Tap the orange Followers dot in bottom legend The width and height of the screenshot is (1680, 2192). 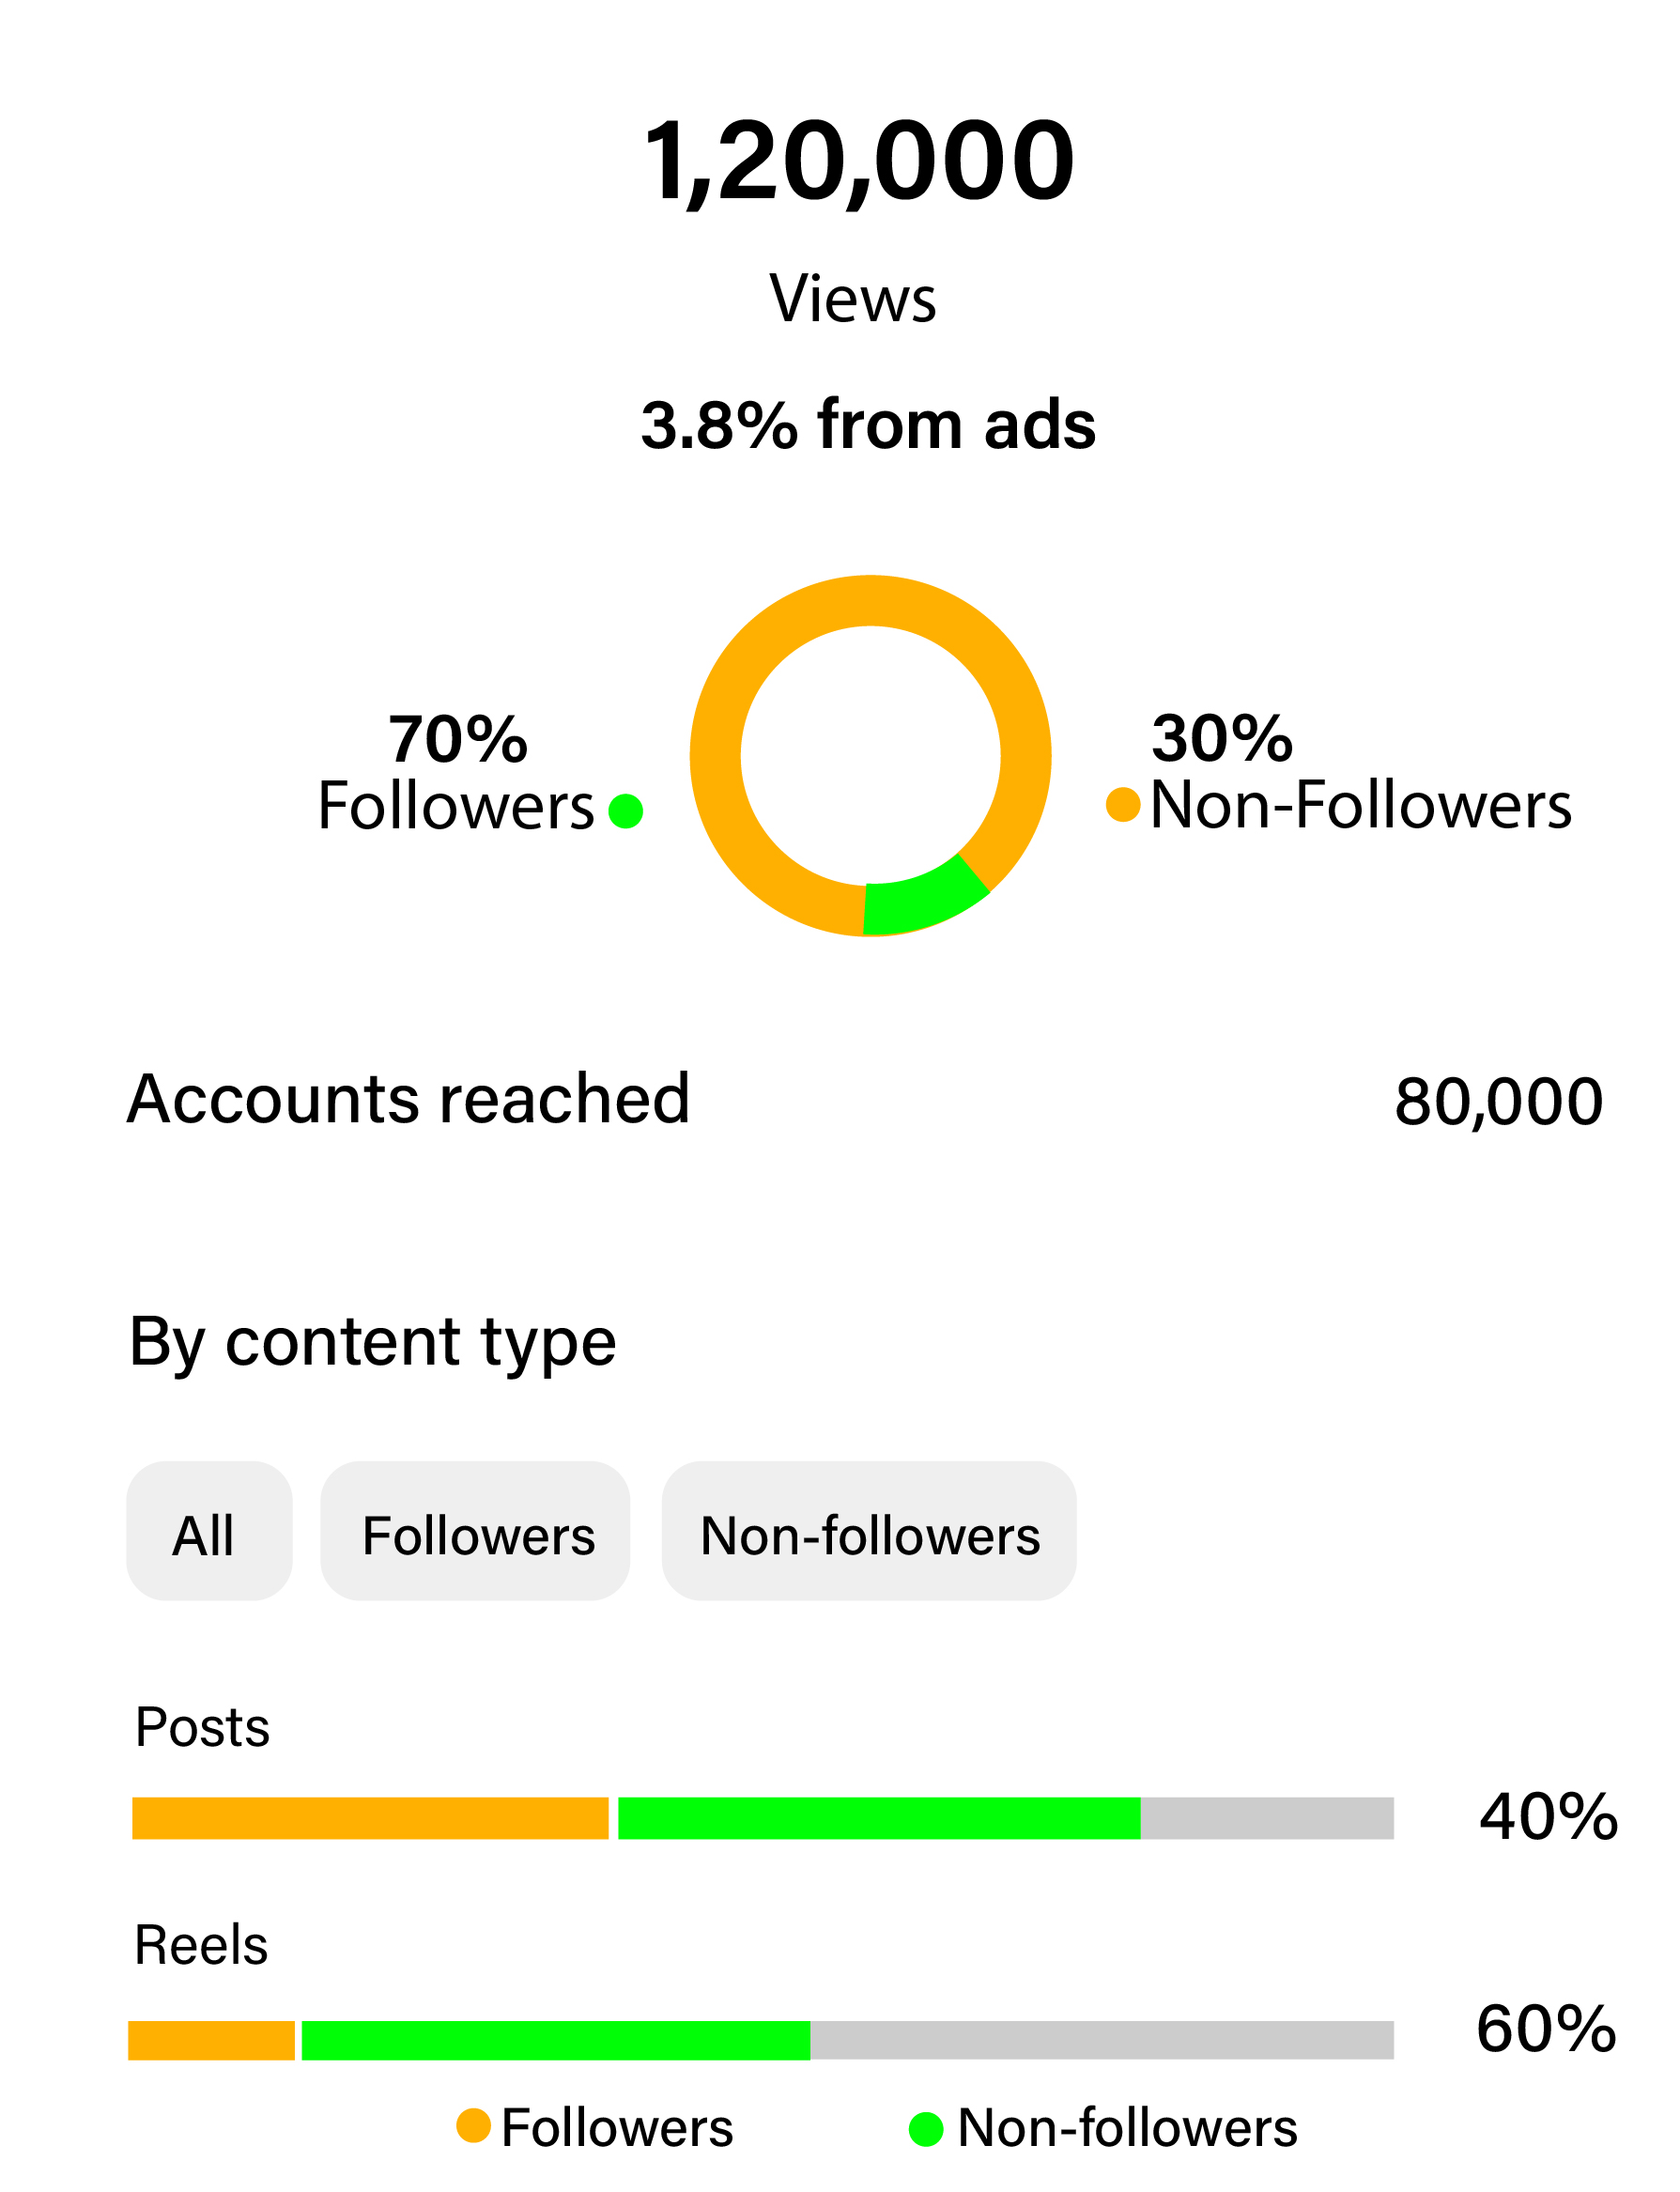tap(473, 2125)
